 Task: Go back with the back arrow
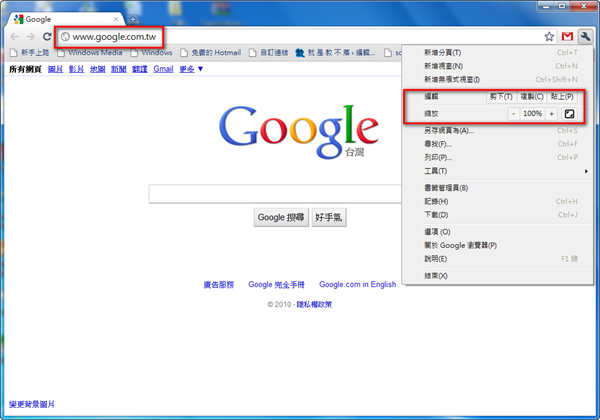14,37
